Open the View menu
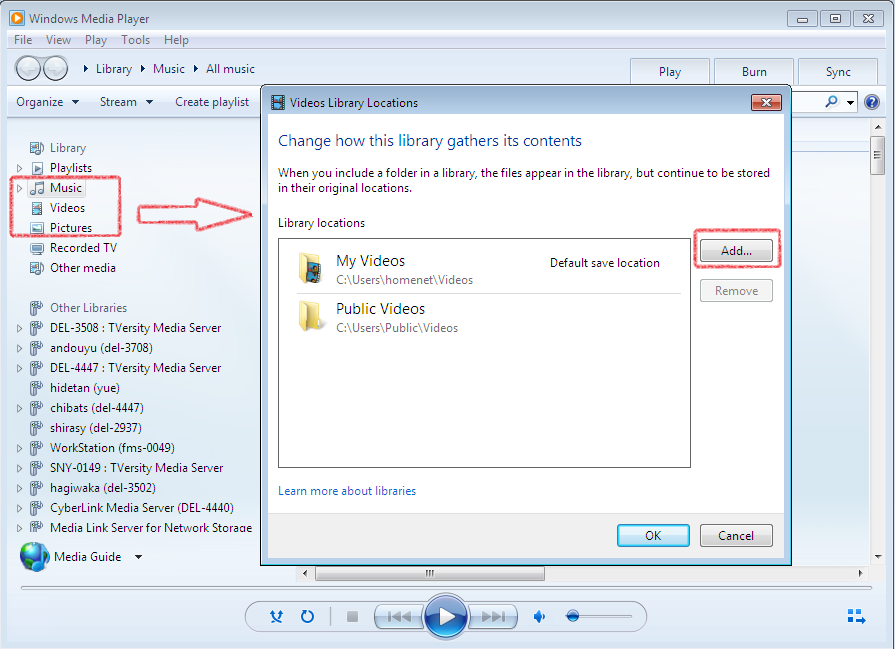The height and width of the screenshot is (649, 895). tap(58, 40)
